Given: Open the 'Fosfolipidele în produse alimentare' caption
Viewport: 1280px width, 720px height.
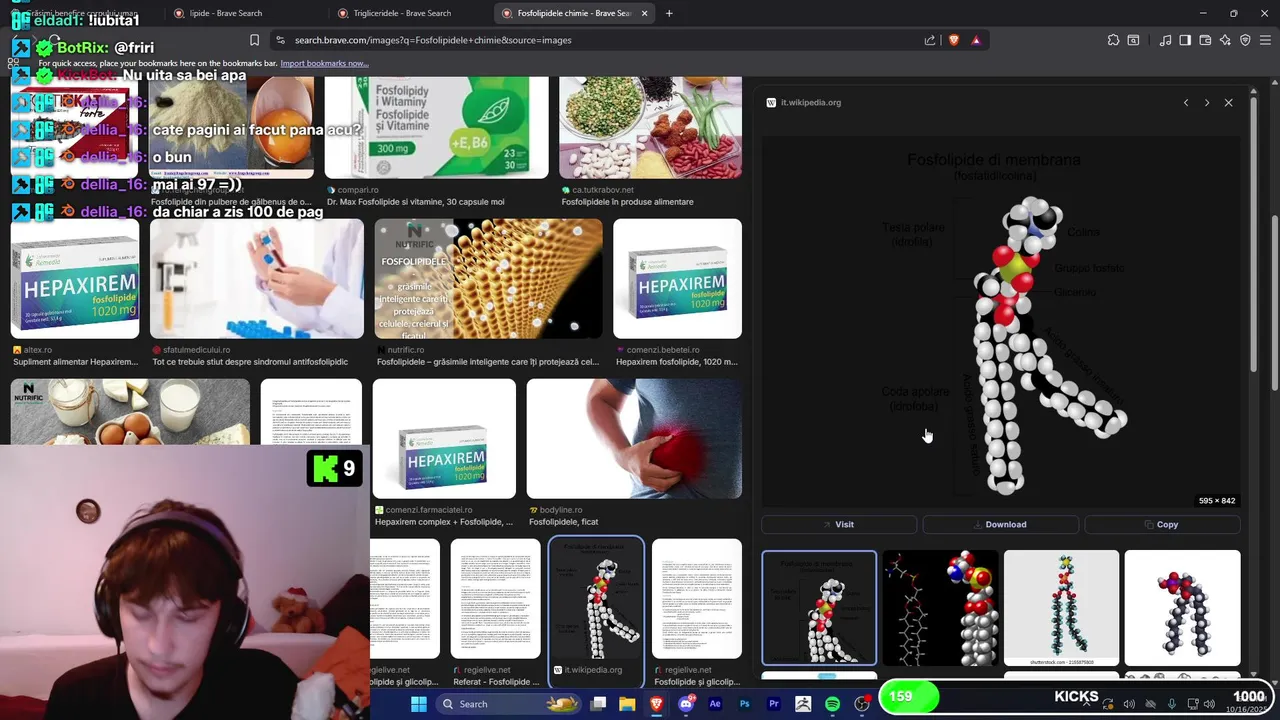Looking at the screenshot, I should point(627,202).
